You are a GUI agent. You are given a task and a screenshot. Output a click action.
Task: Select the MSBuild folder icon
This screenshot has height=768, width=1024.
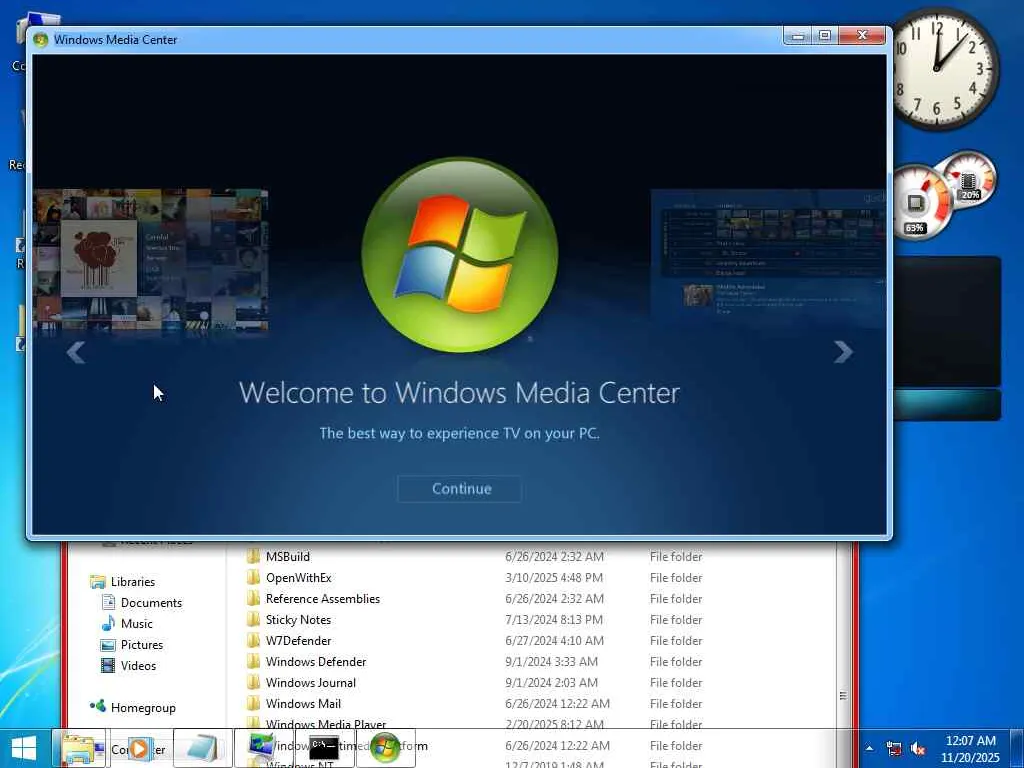tap(253, 556)
